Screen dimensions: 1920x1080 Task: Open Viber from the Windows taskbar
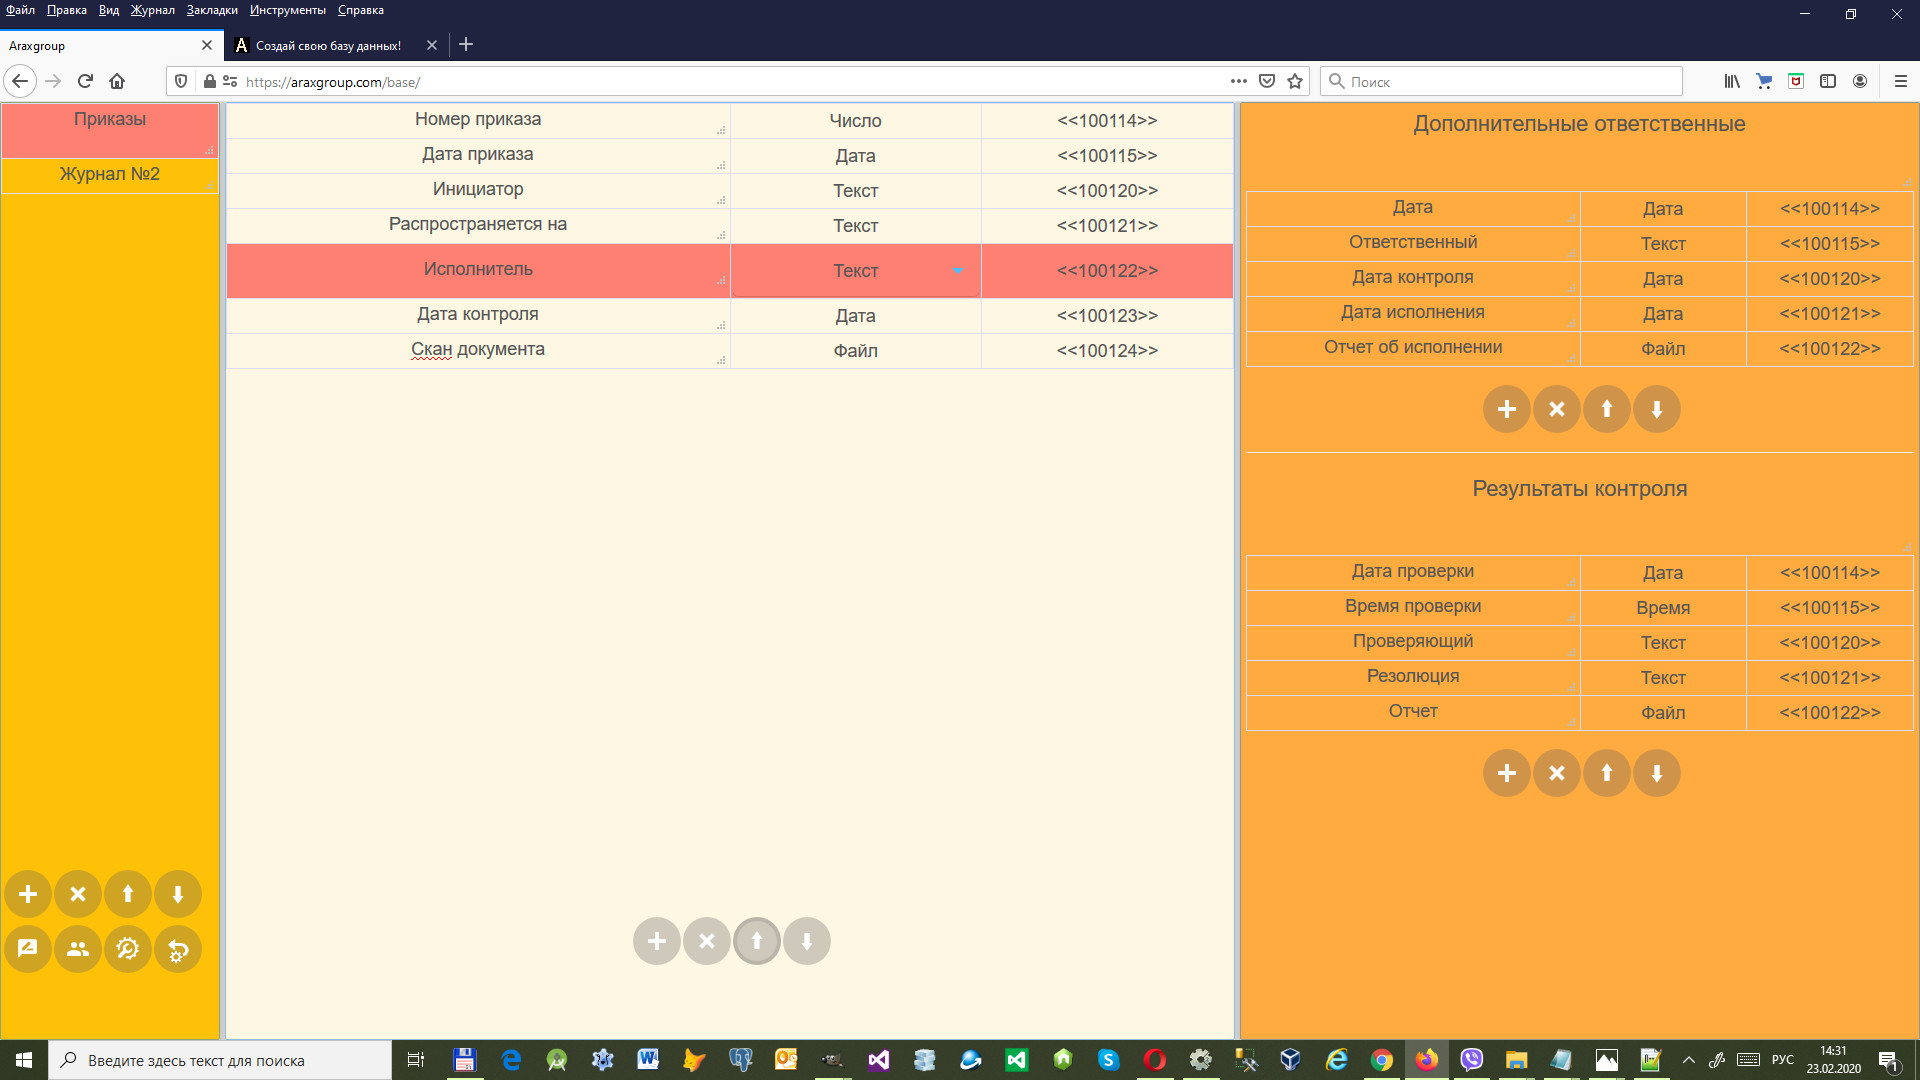(1471, 1060)
